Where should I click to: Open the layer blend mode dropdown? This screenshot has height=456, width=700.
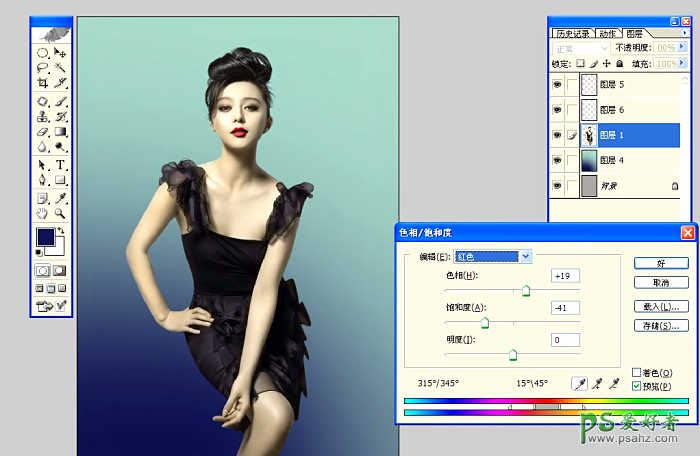point(581,48)
